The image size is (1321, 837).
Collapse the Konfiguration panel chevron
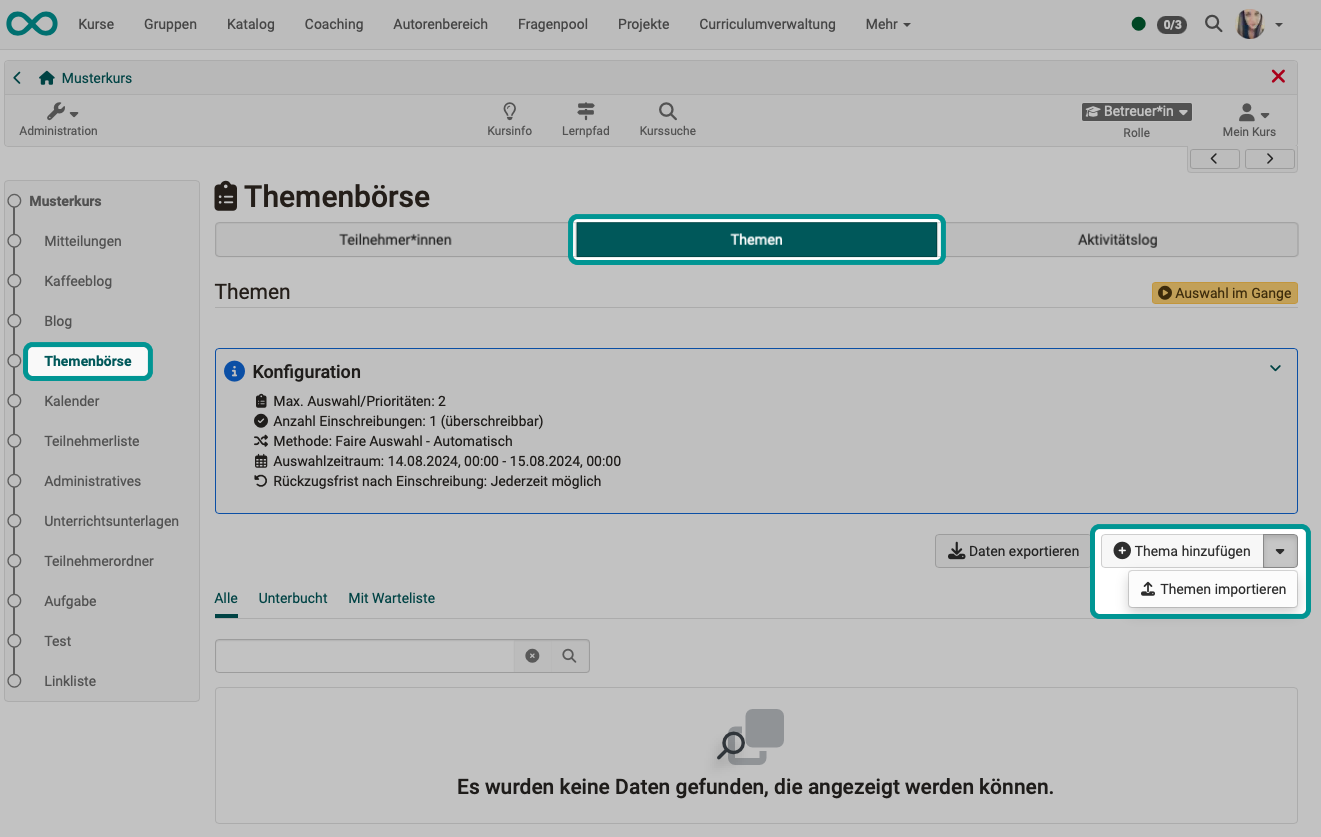pyautogui.click(x=1275, y=368)
